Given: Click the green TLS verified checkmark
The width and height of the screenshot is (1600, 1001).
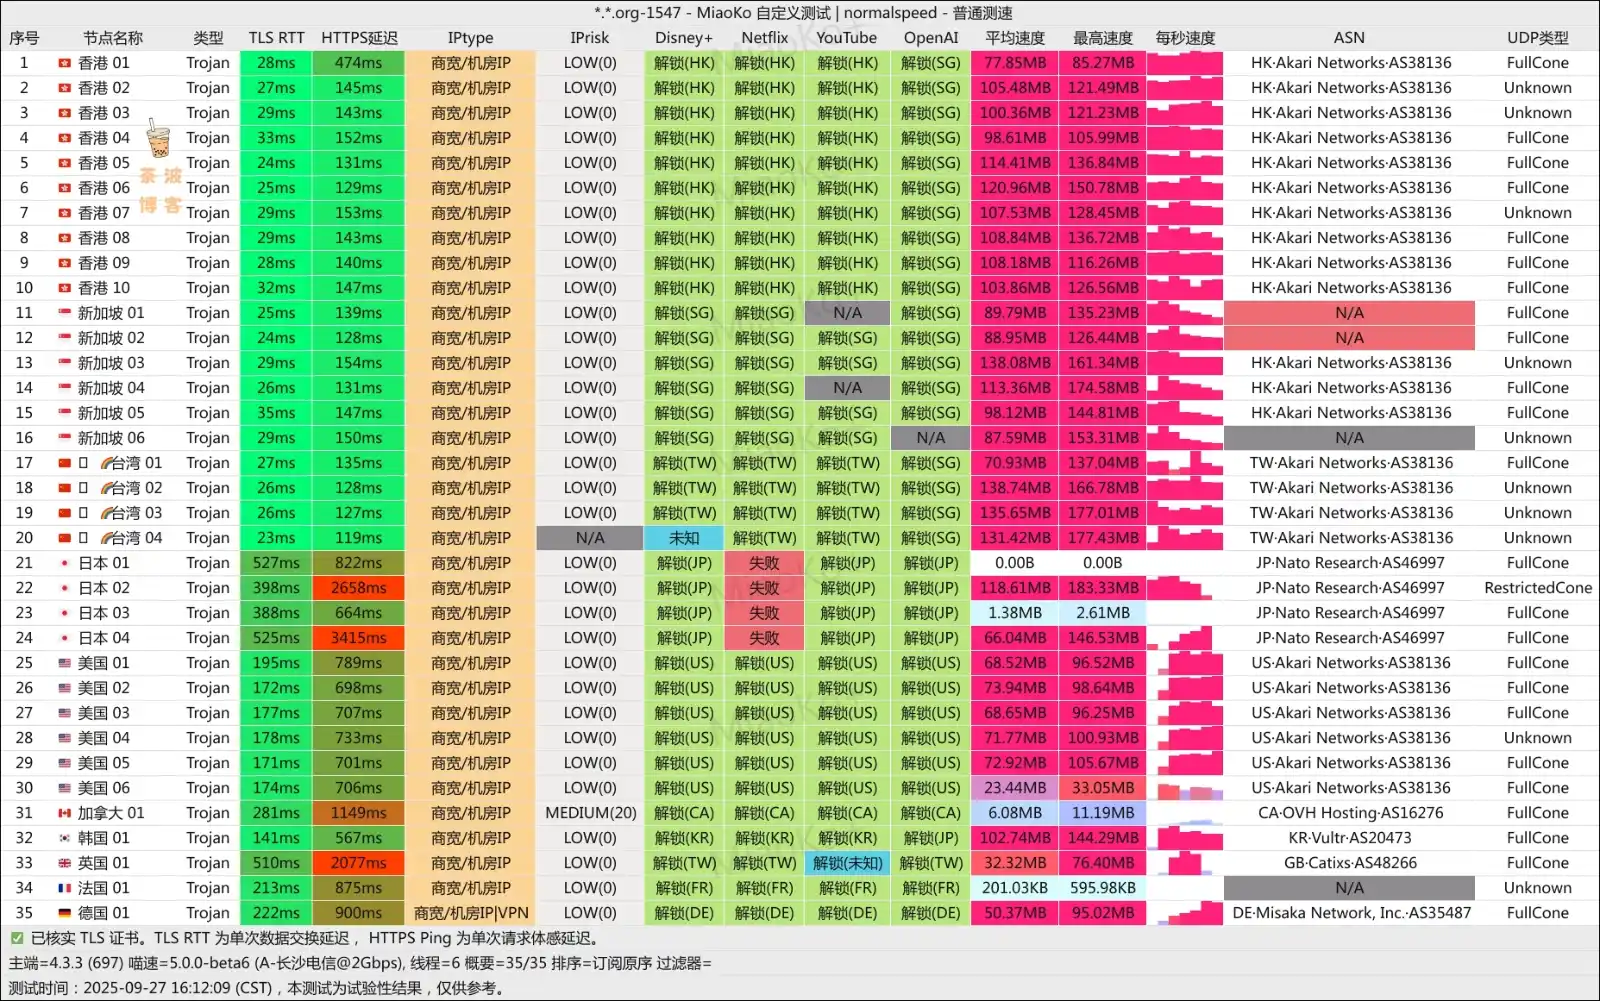Looking at the screenshot, I should coord(17,938).
